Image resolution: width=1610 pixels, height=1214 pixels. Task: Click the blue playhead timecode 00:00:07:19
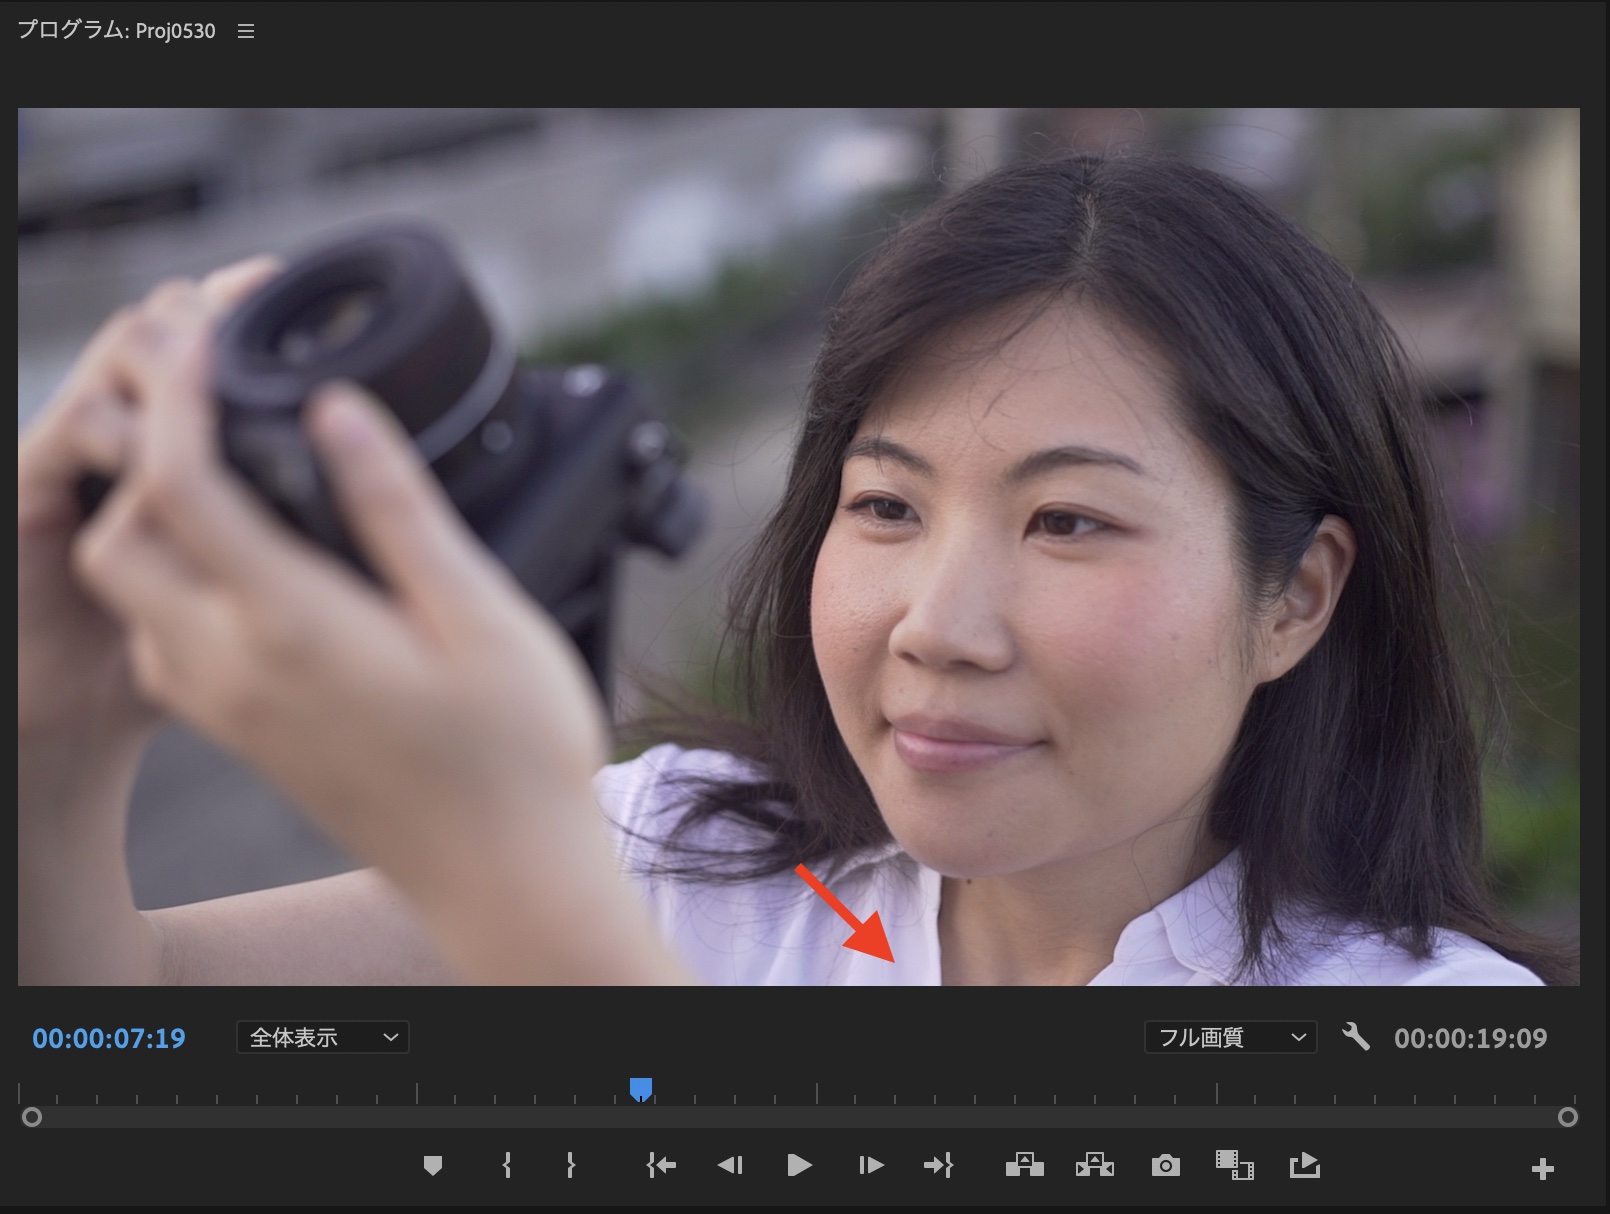tap(109, 1039)
